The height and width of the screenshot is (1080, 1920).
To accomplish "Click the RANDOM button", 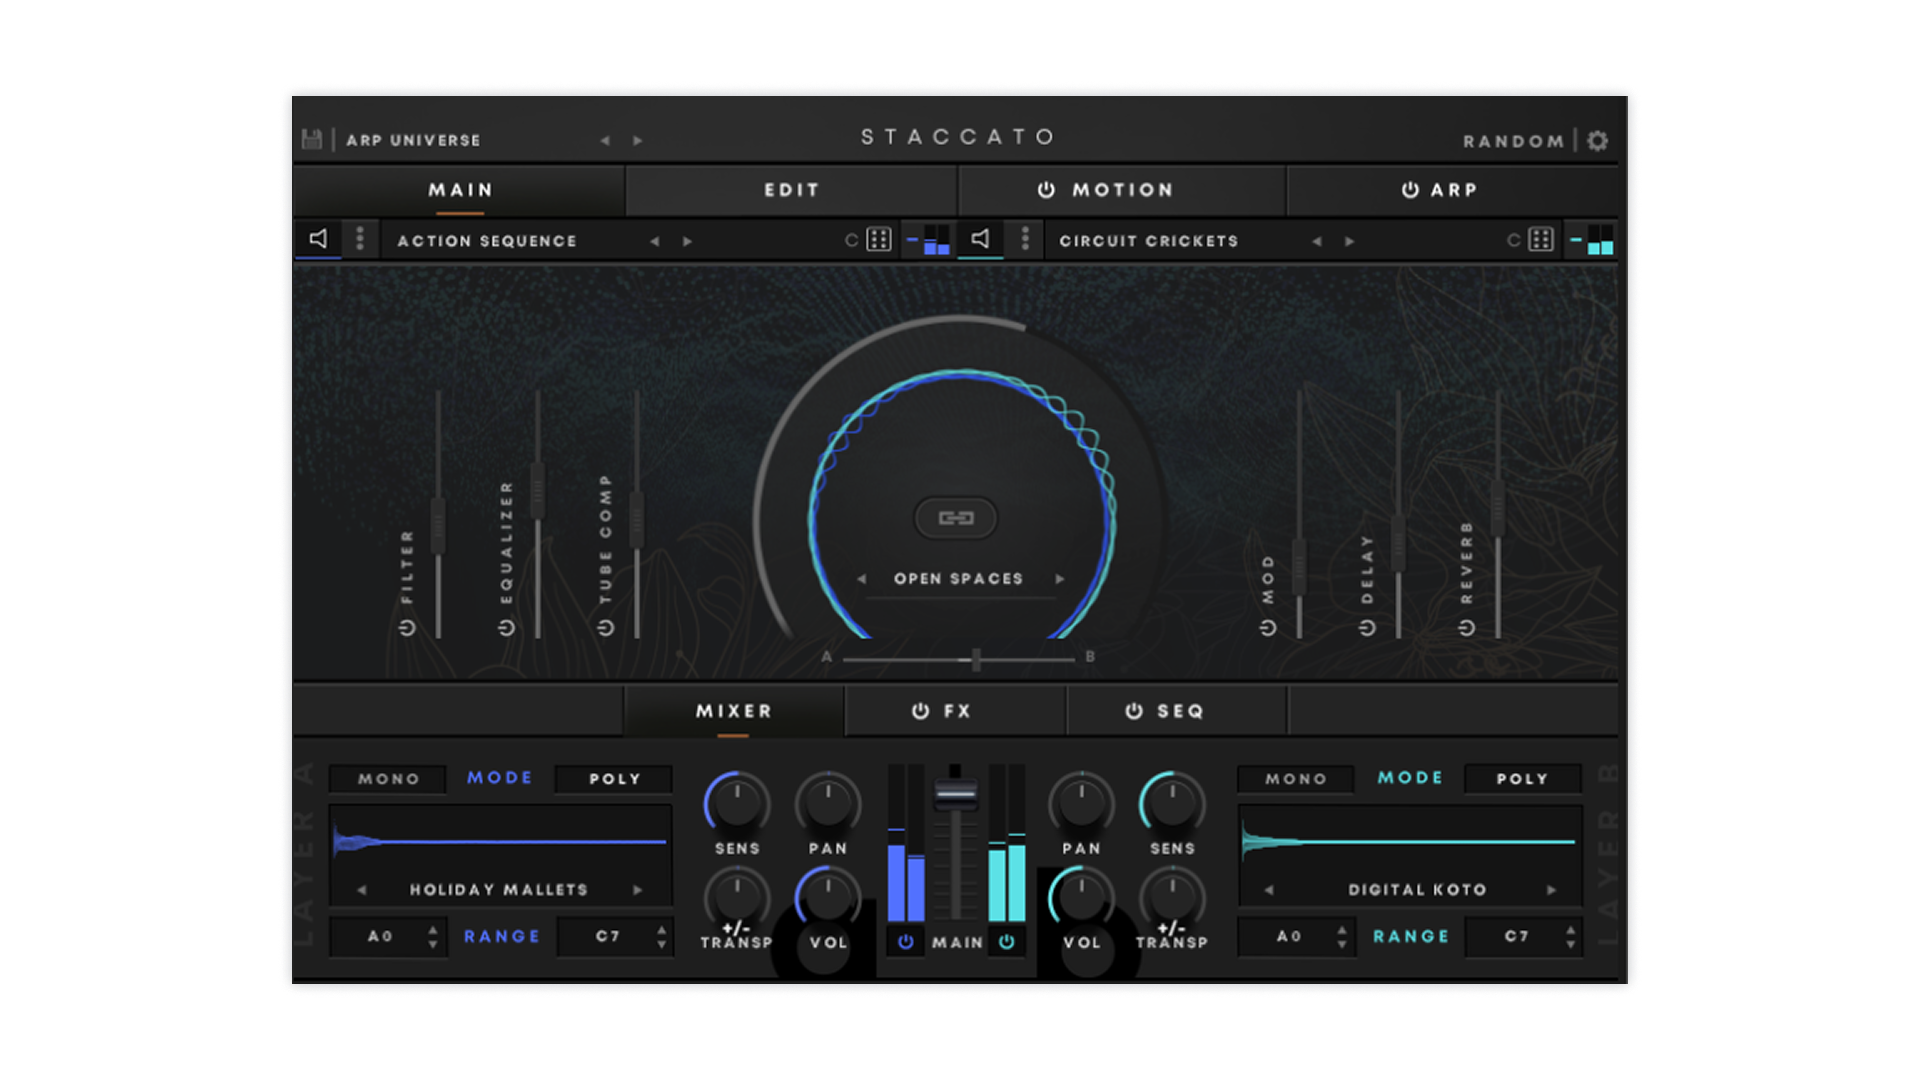I will click(x=1513, y=141).
